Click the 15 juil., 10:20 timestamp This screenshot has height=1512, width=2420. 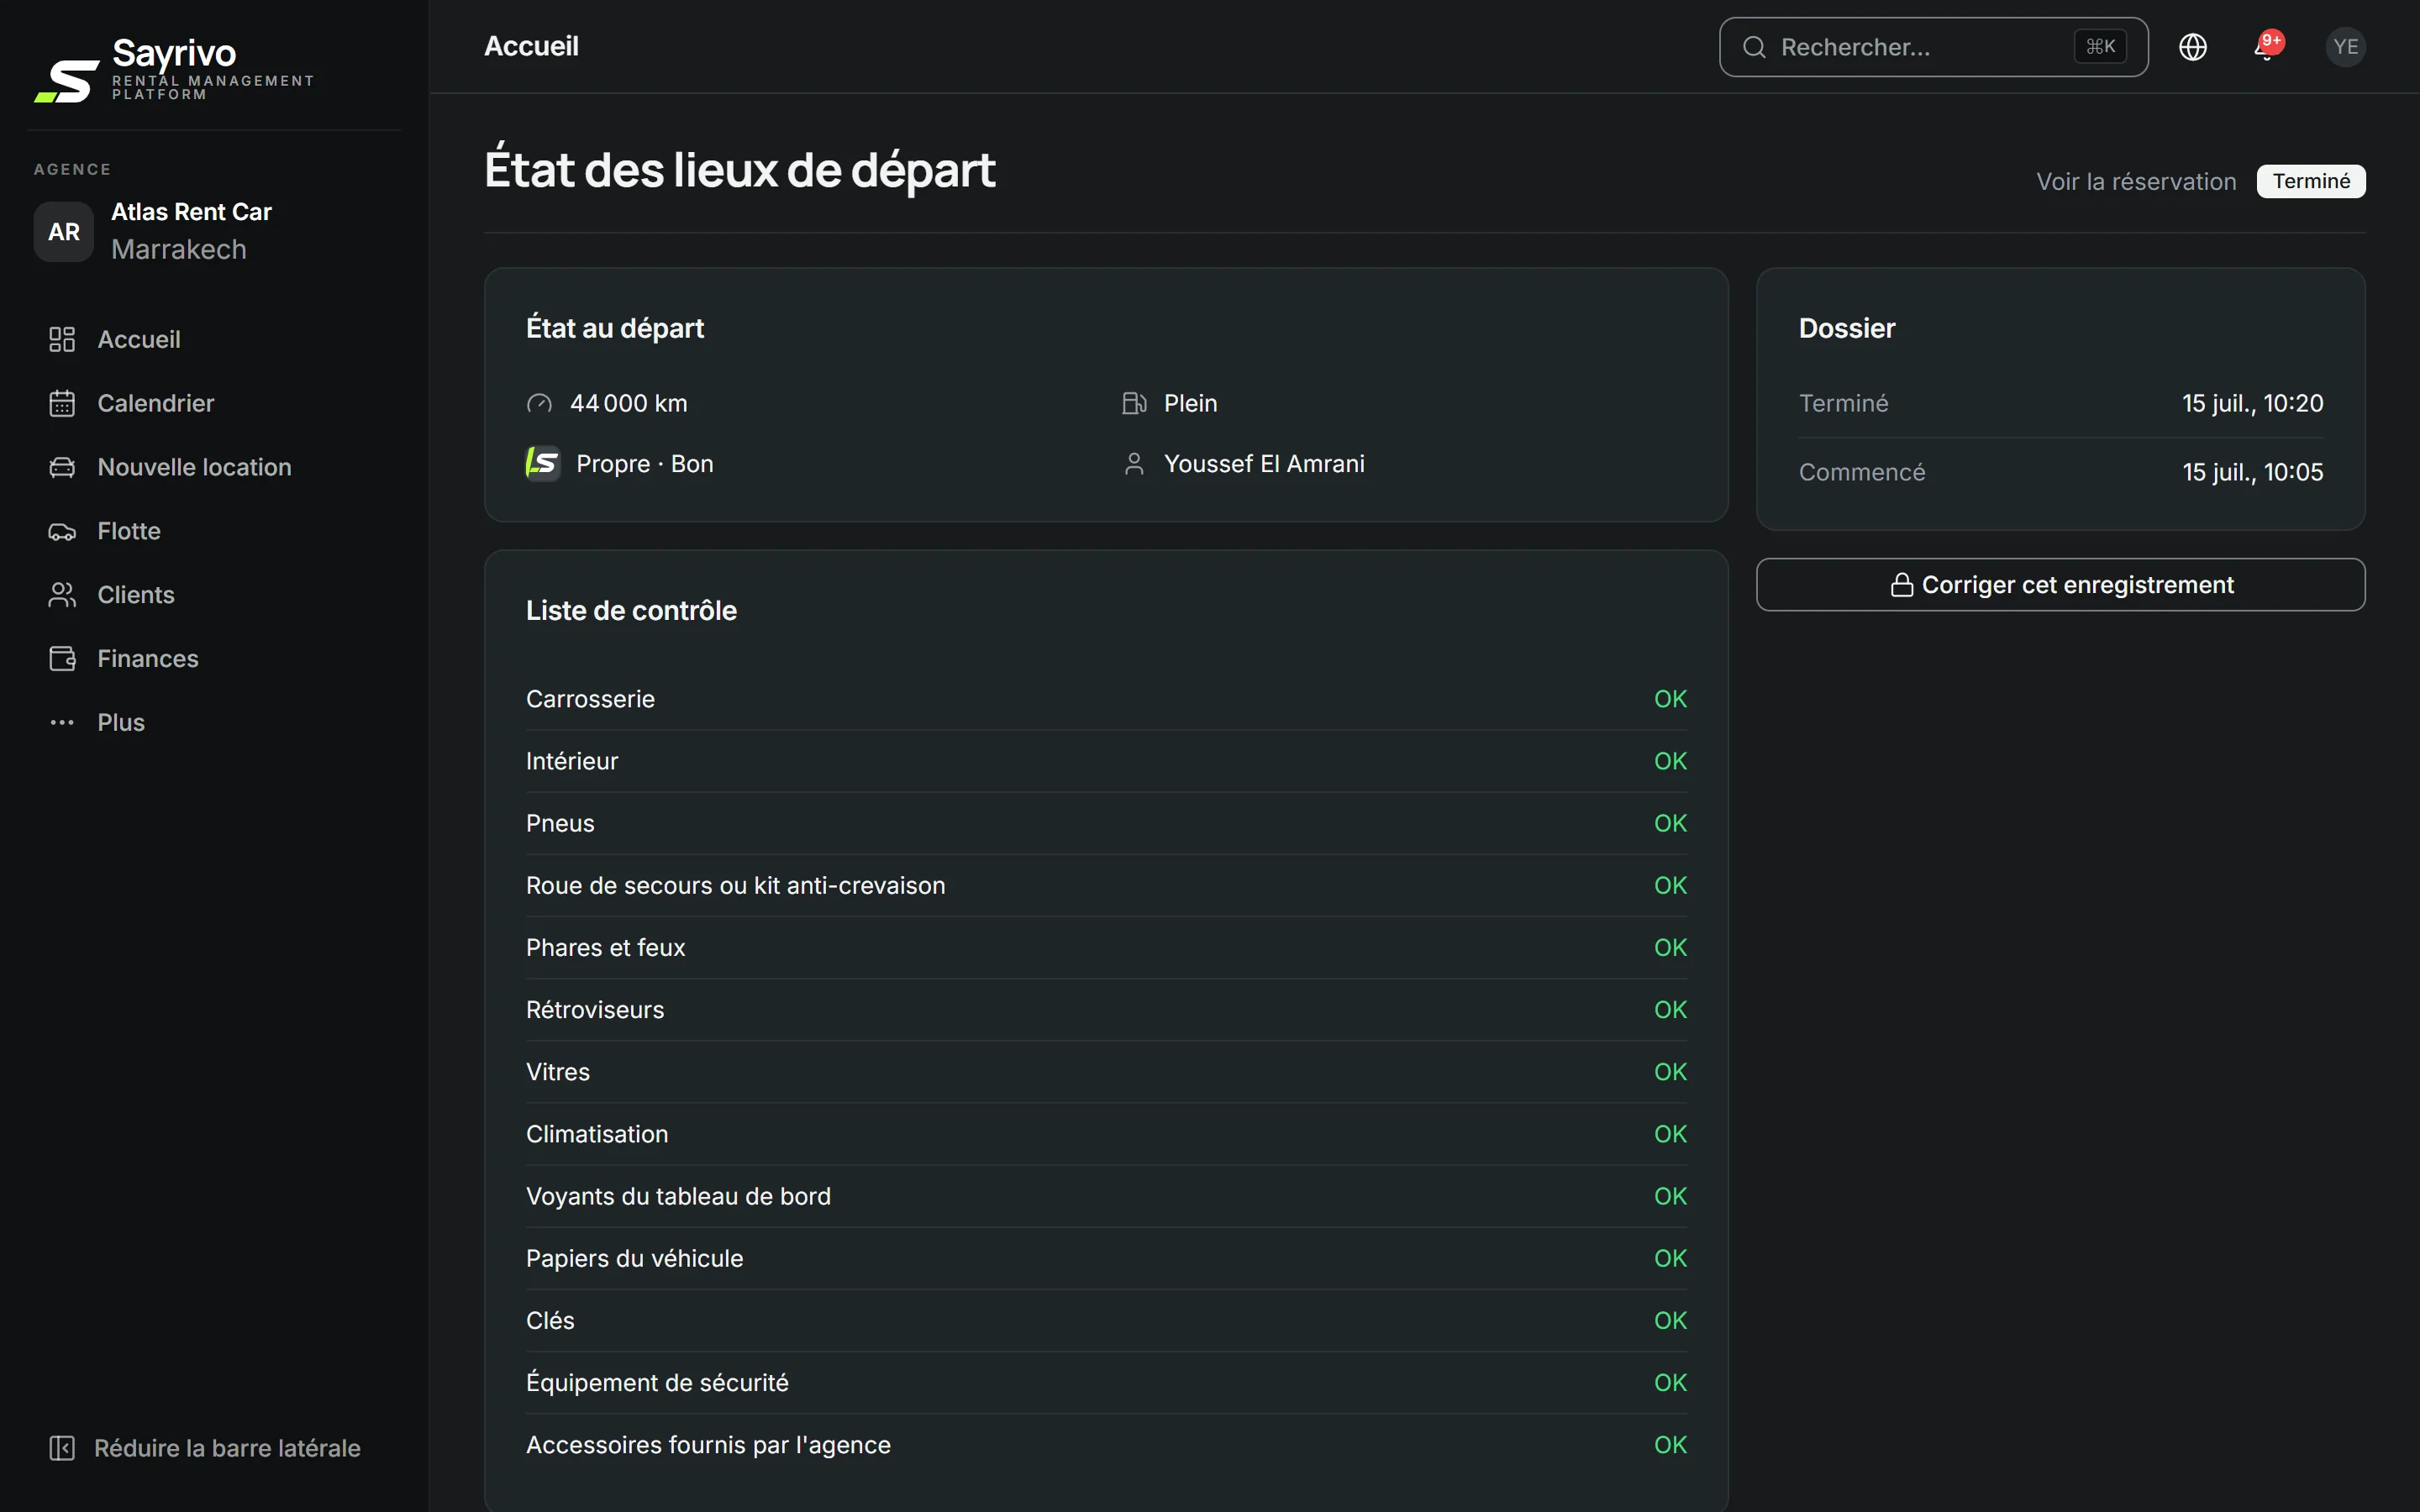(x=2252, y=403)
